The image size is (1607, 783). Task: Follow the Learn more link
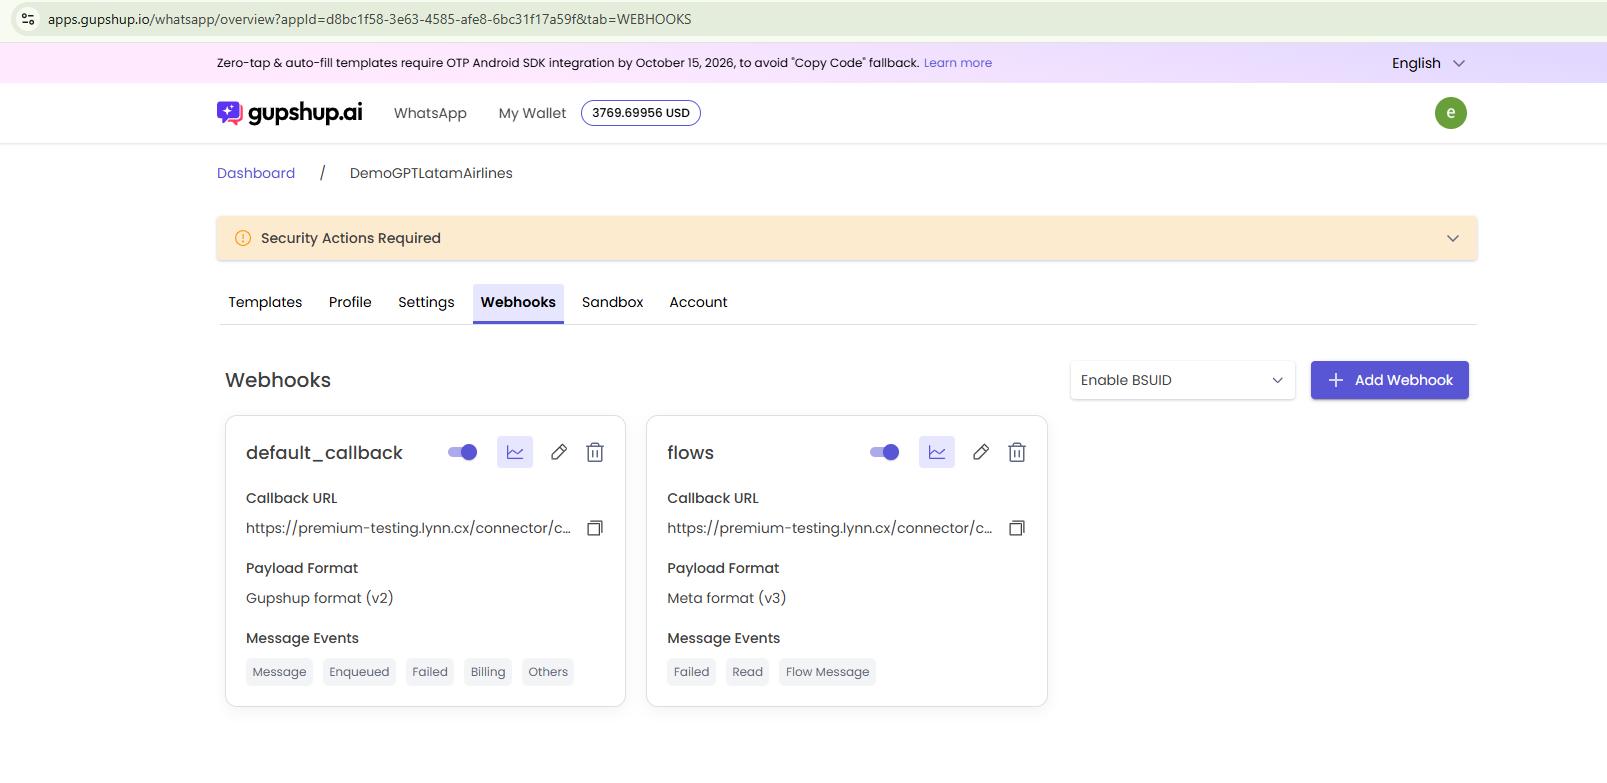(x=958, y=63)
